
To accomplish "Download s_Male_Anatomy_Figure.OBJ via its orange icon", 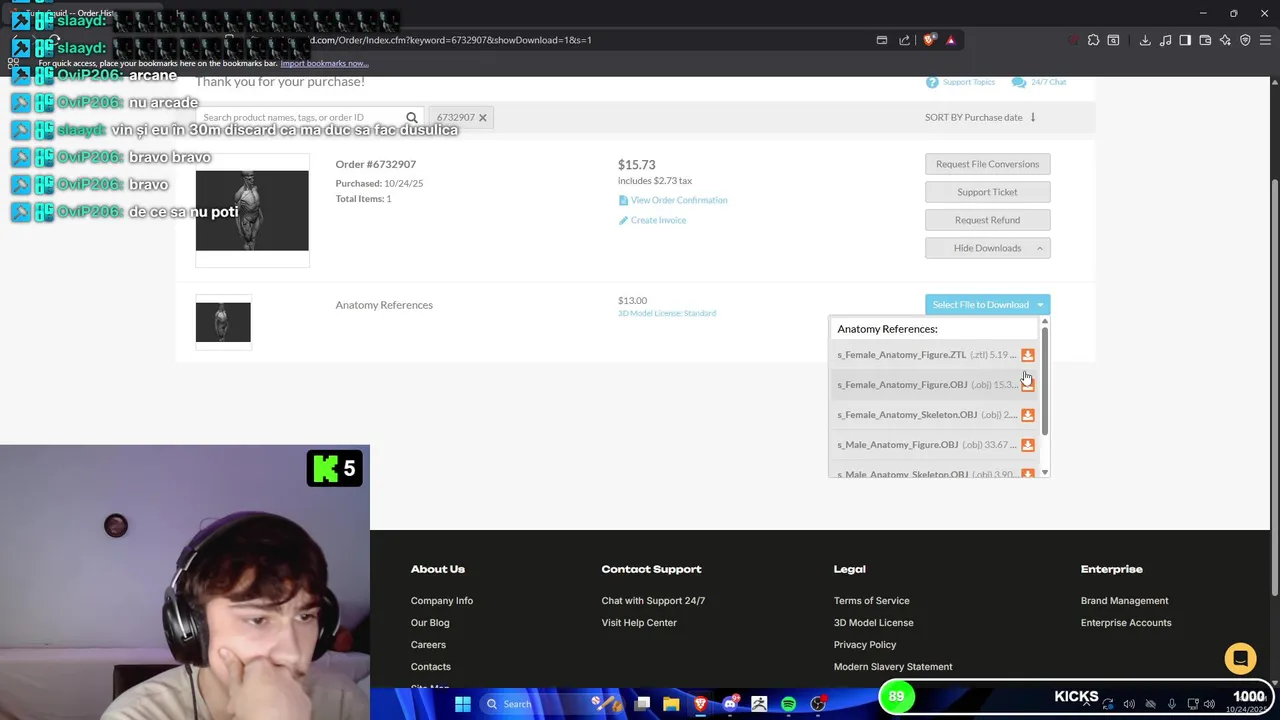I will [1027, 445].
